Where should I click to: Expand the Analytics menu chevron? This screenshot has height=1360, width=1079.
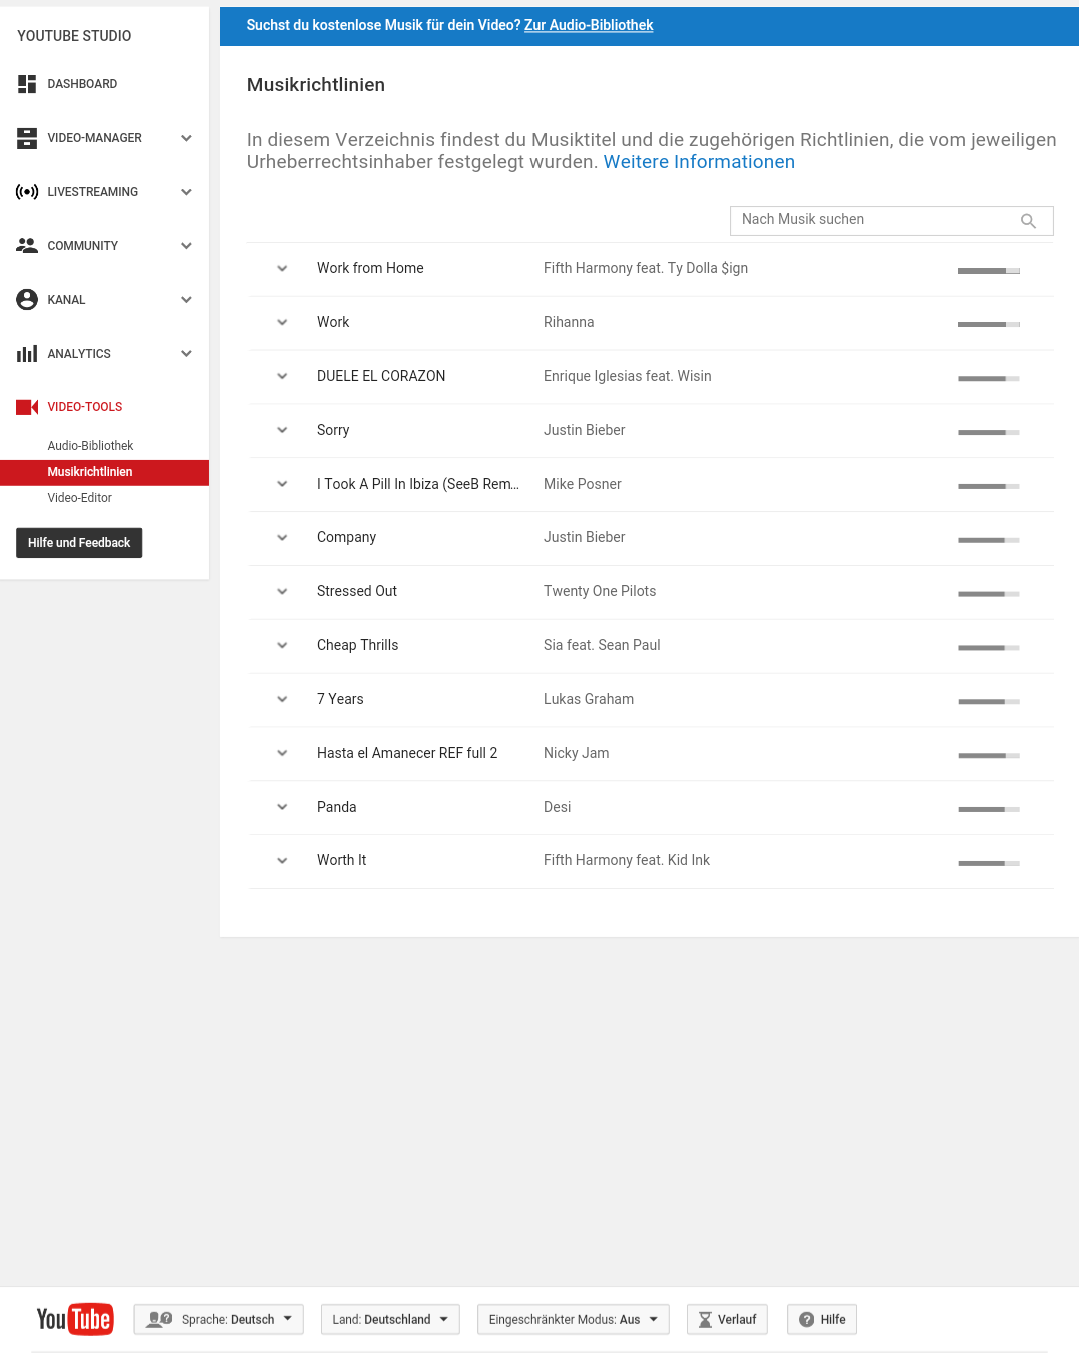coord(186,354)
